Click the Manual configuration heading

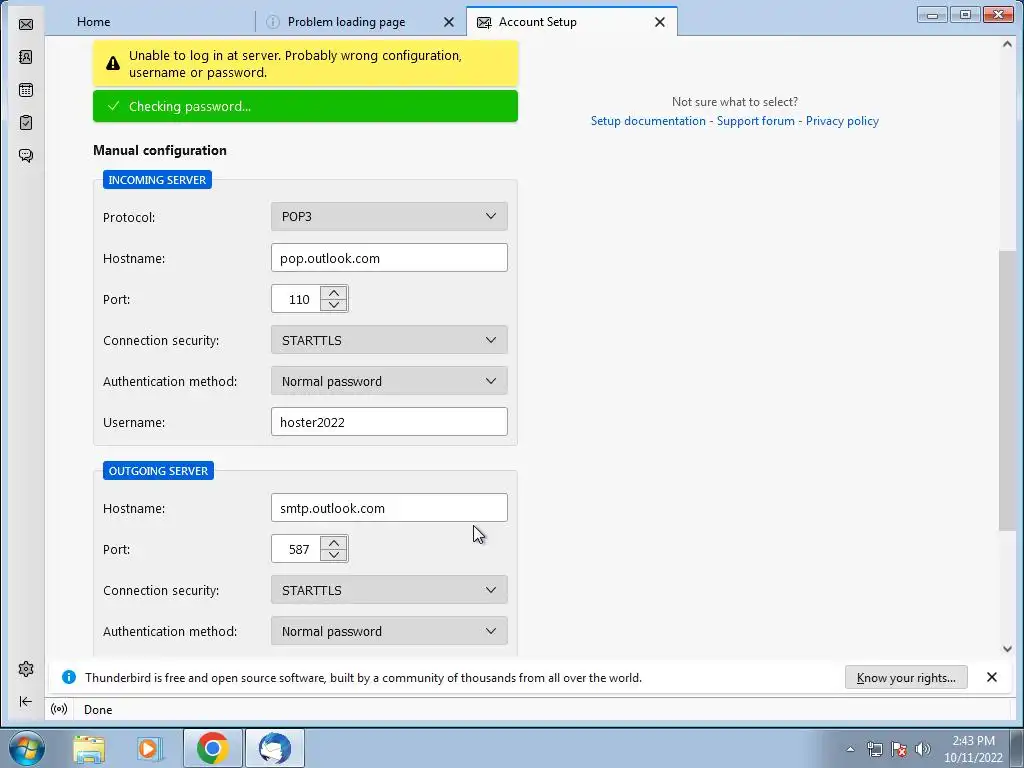tap(160, 150)
